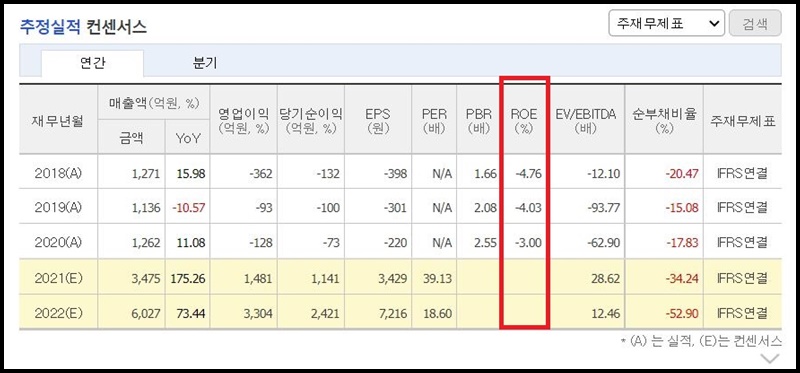
Task: Click the 2021 net income 1,141
Action: [327, 279]
